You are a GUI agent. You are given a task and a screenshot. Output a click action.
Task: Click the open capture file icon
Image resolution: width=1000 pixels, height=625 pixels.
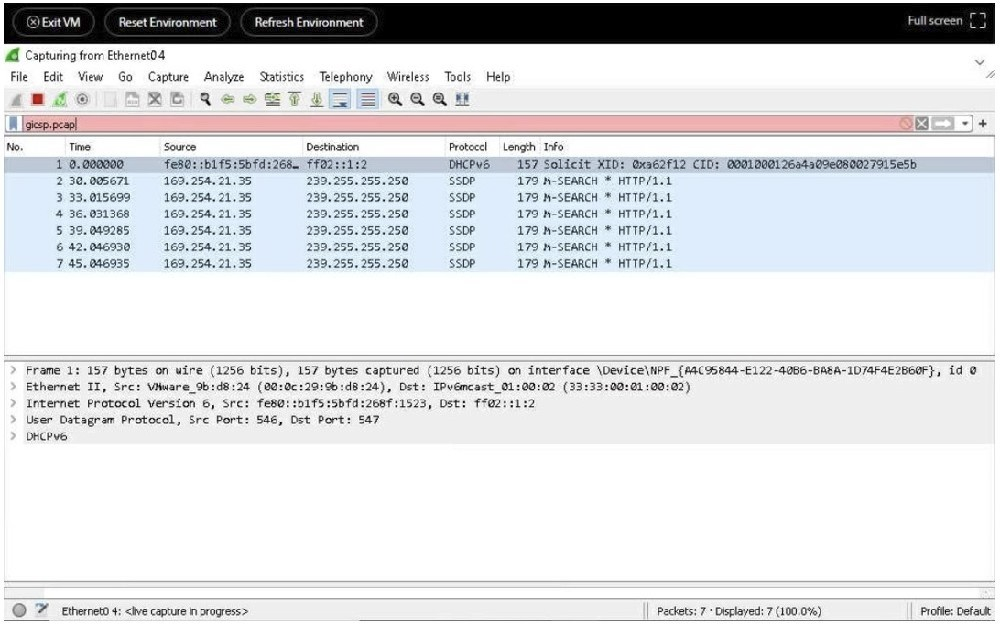(110, 99)
